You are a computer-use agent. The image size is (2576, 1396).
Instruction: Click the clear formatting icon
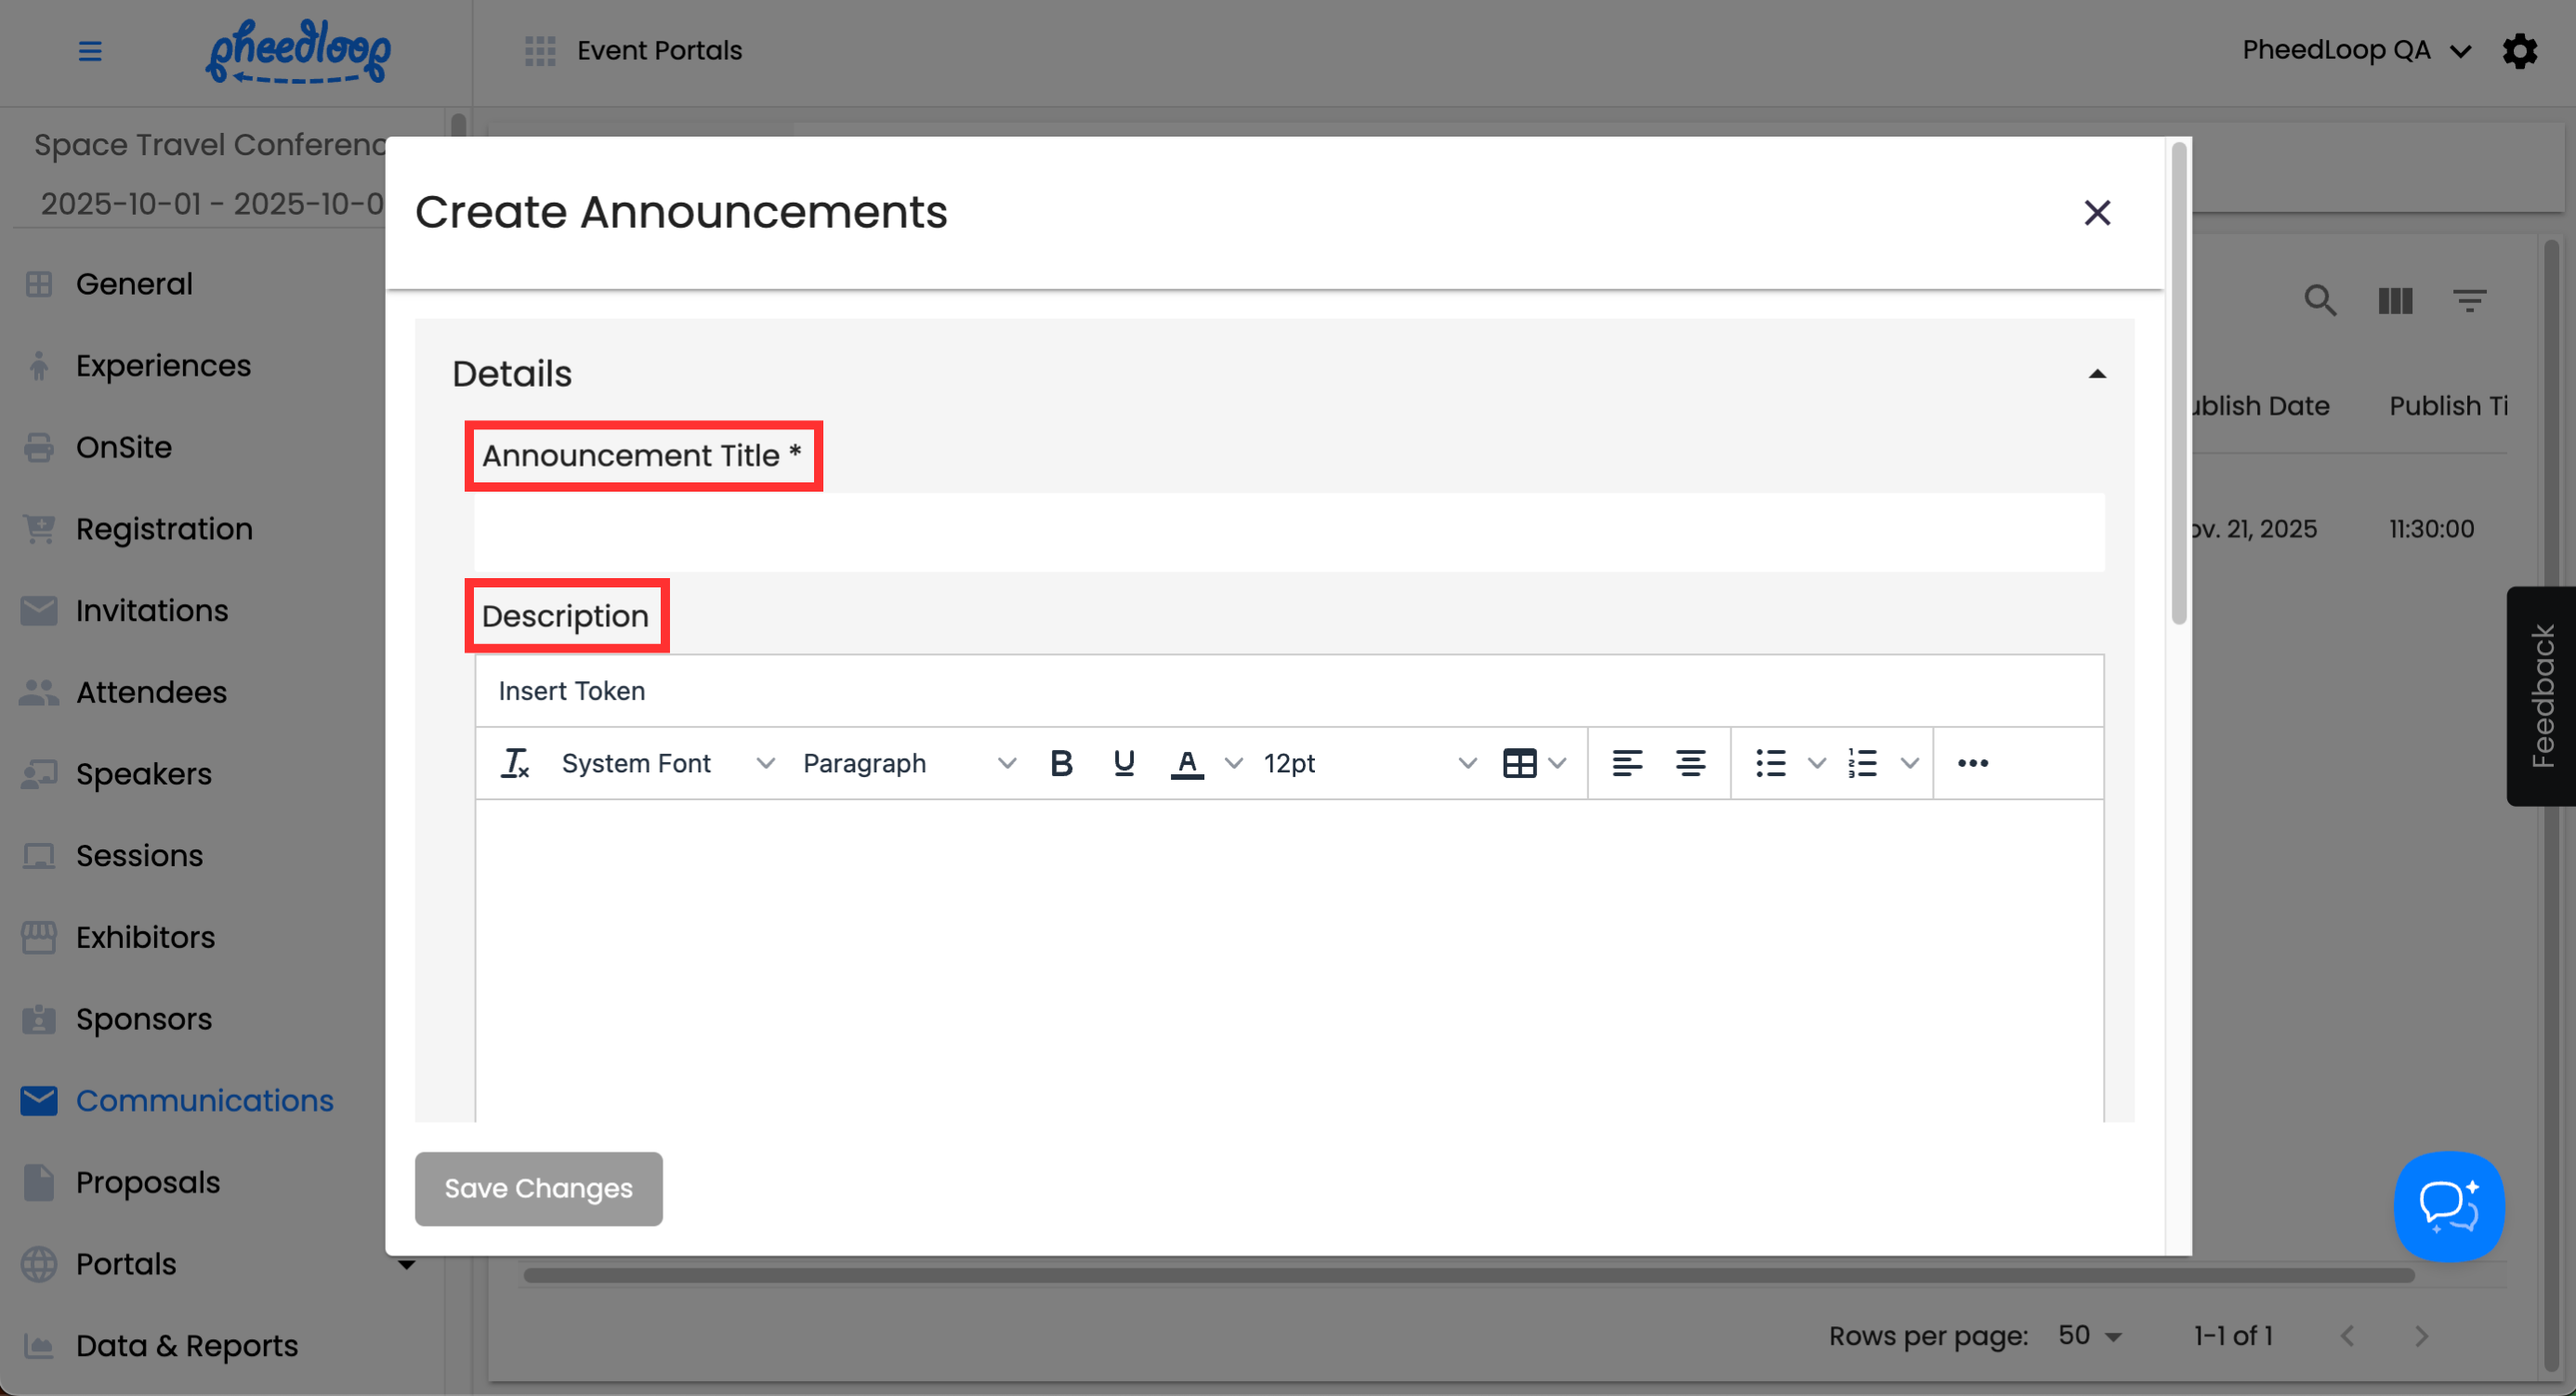(x=515, y=764)
